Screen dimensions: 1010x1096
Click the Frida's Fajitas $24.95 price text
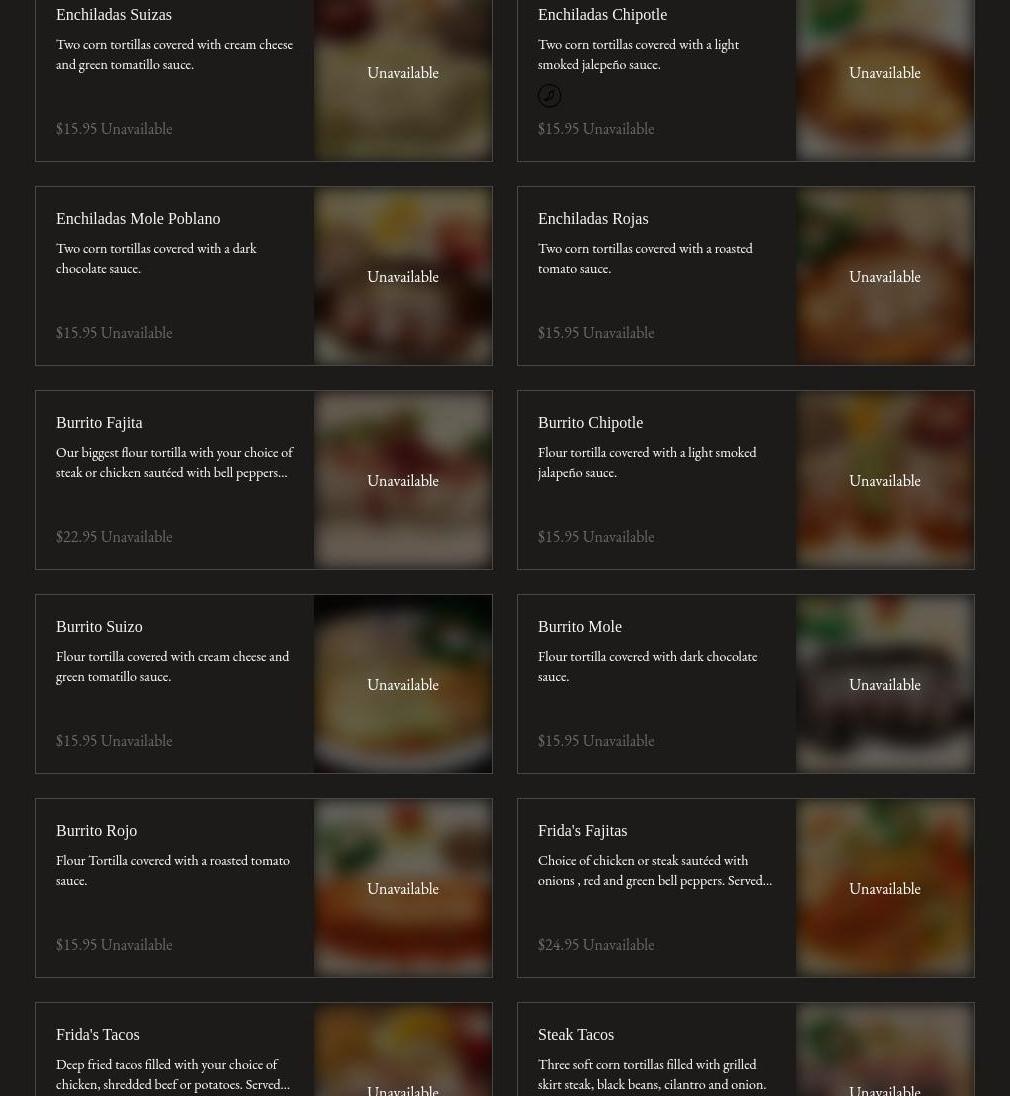click(558, 945)
